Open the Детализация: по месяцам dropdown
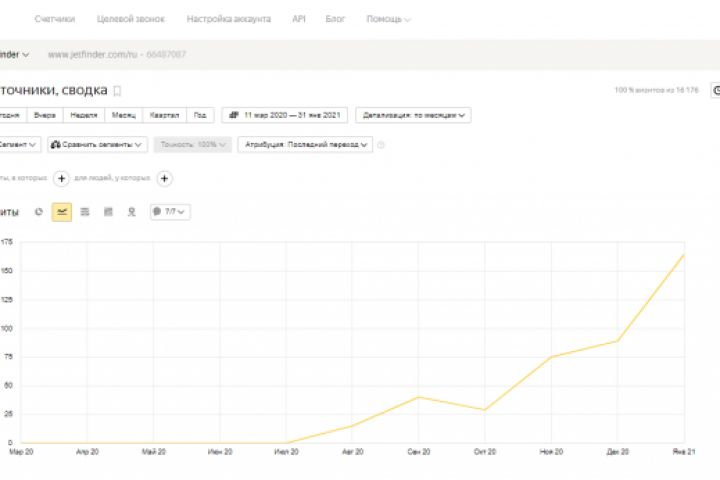720x480 pixels. click(x=411, y=115)
